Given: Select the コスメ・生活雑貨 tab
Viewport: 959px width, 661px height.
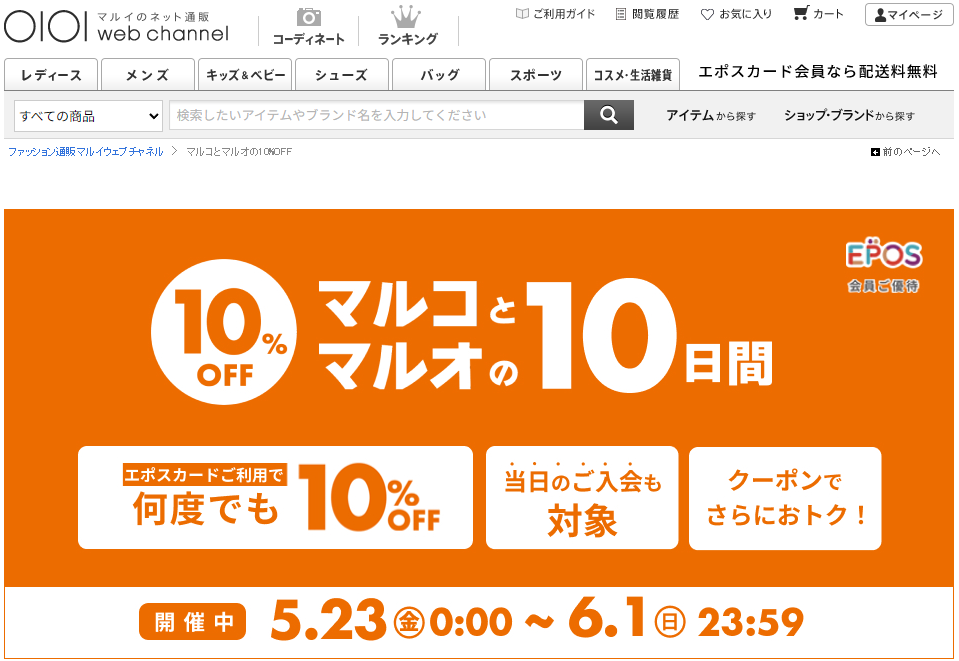Looking at the screenshot, I should click(632, 75).
